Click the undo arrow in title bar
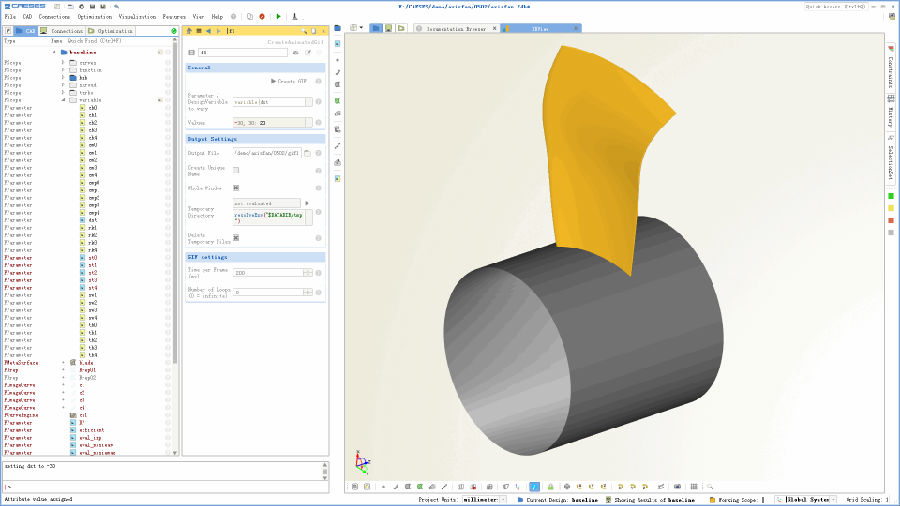 [117, 6]
